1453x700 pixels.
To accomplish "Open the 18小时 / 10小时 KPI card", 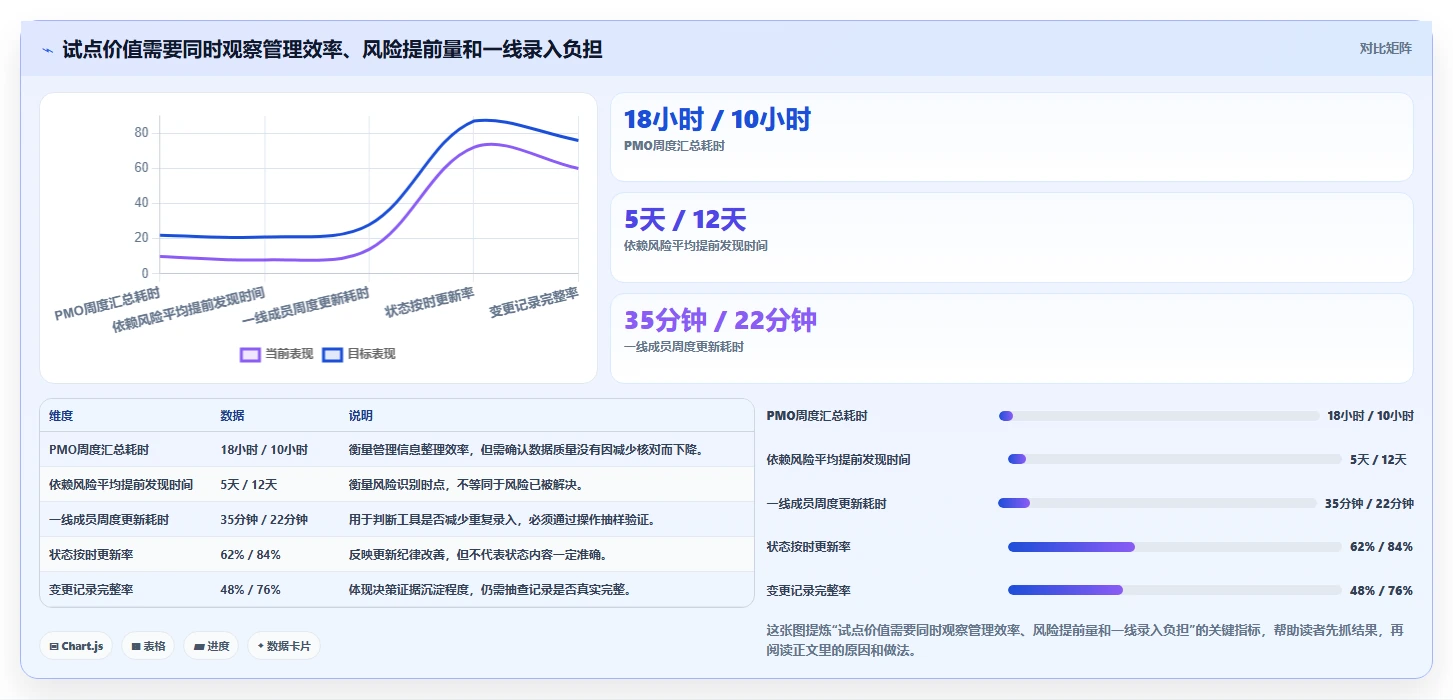I will coord(1011,137).
